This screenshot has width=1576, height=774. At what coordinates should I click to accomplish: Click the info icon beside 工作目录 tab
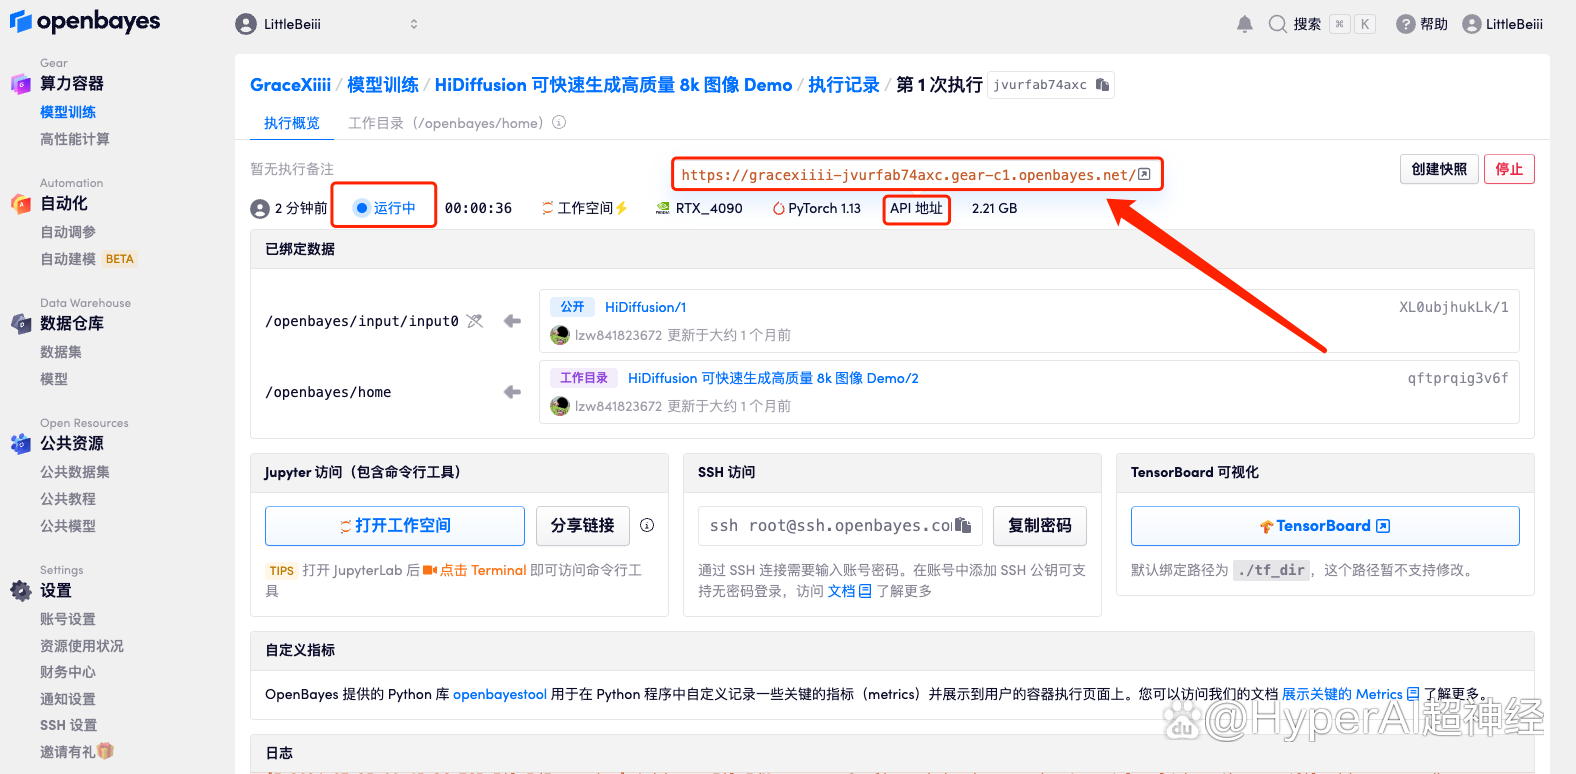559,122
